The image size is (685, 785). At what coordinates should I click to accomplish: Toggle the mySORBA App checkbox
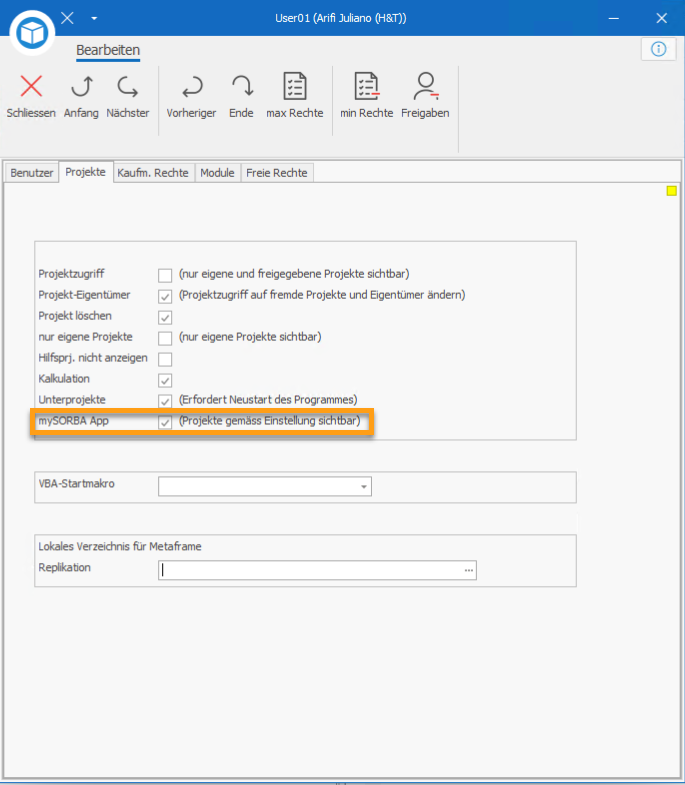(x=165, y=422)
